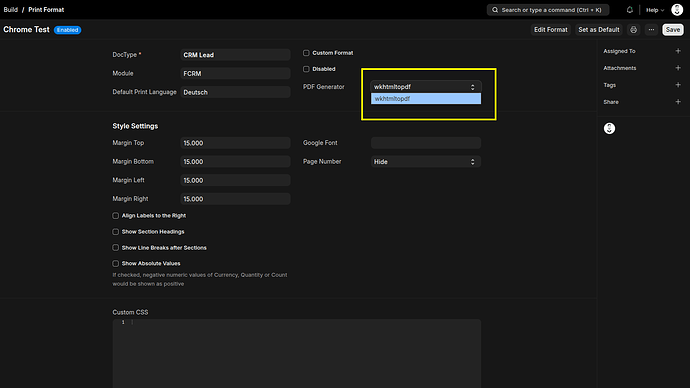The width and height of the screenshot is (690, 388).
Task: Click the Share label in sidebar
Action: pyautogui.click(x=611, y=102)
